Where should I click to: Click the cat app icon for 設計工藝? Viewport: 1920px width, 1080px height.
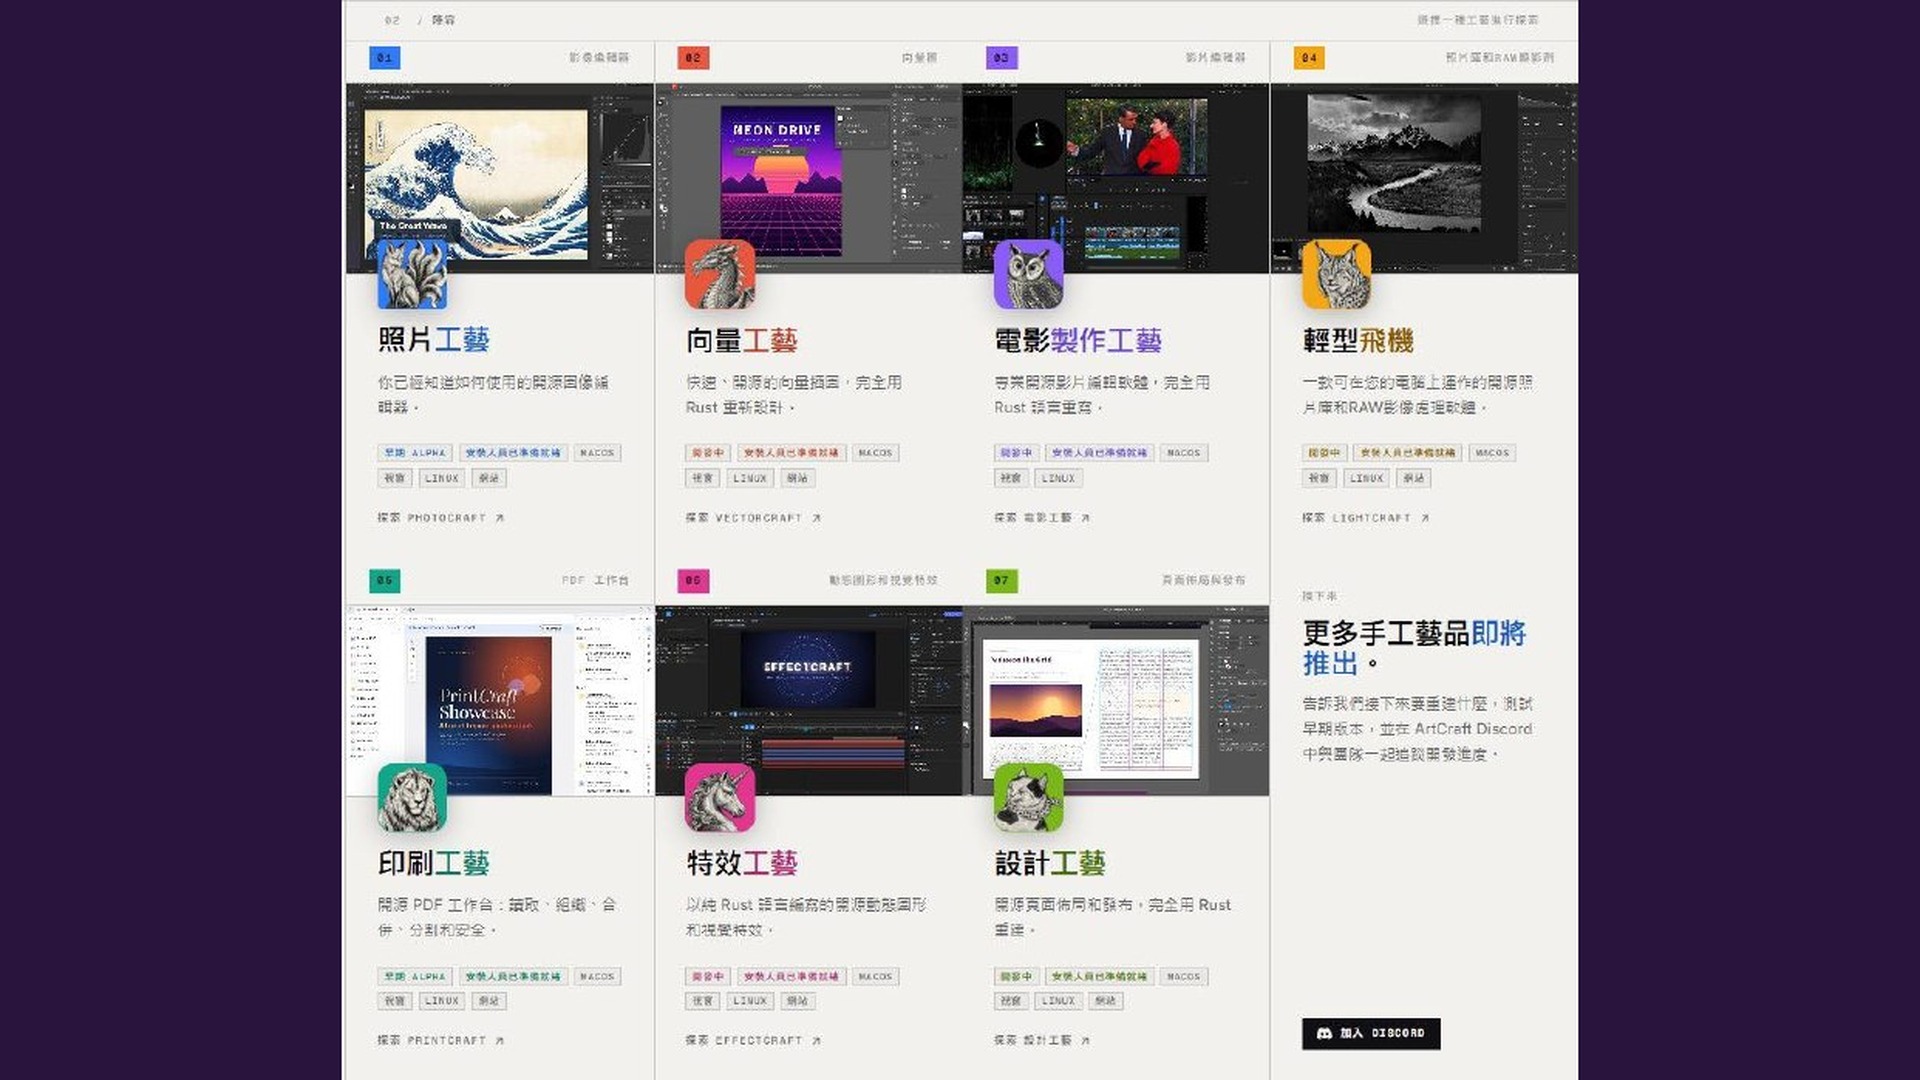[x=1028, y=798]
